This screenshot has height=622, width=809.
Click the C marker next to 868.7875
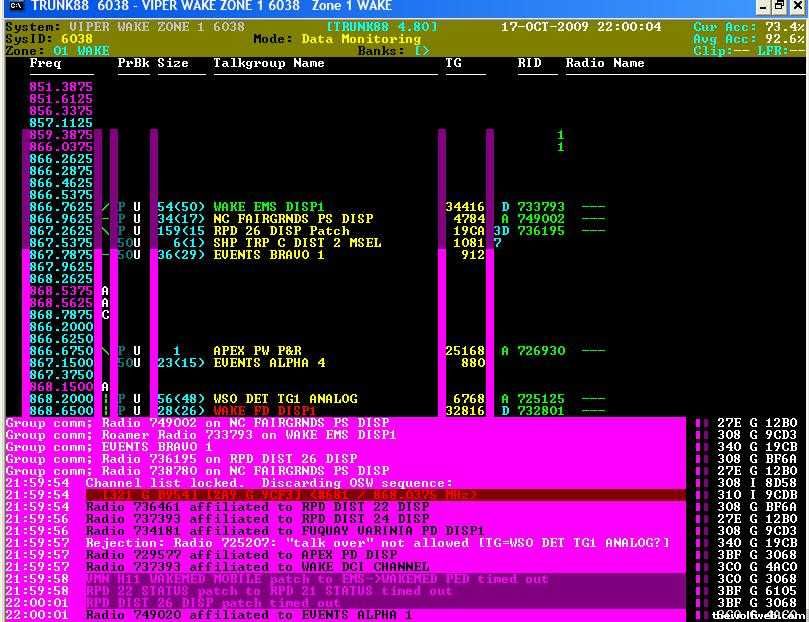click(x=105, y=315)
